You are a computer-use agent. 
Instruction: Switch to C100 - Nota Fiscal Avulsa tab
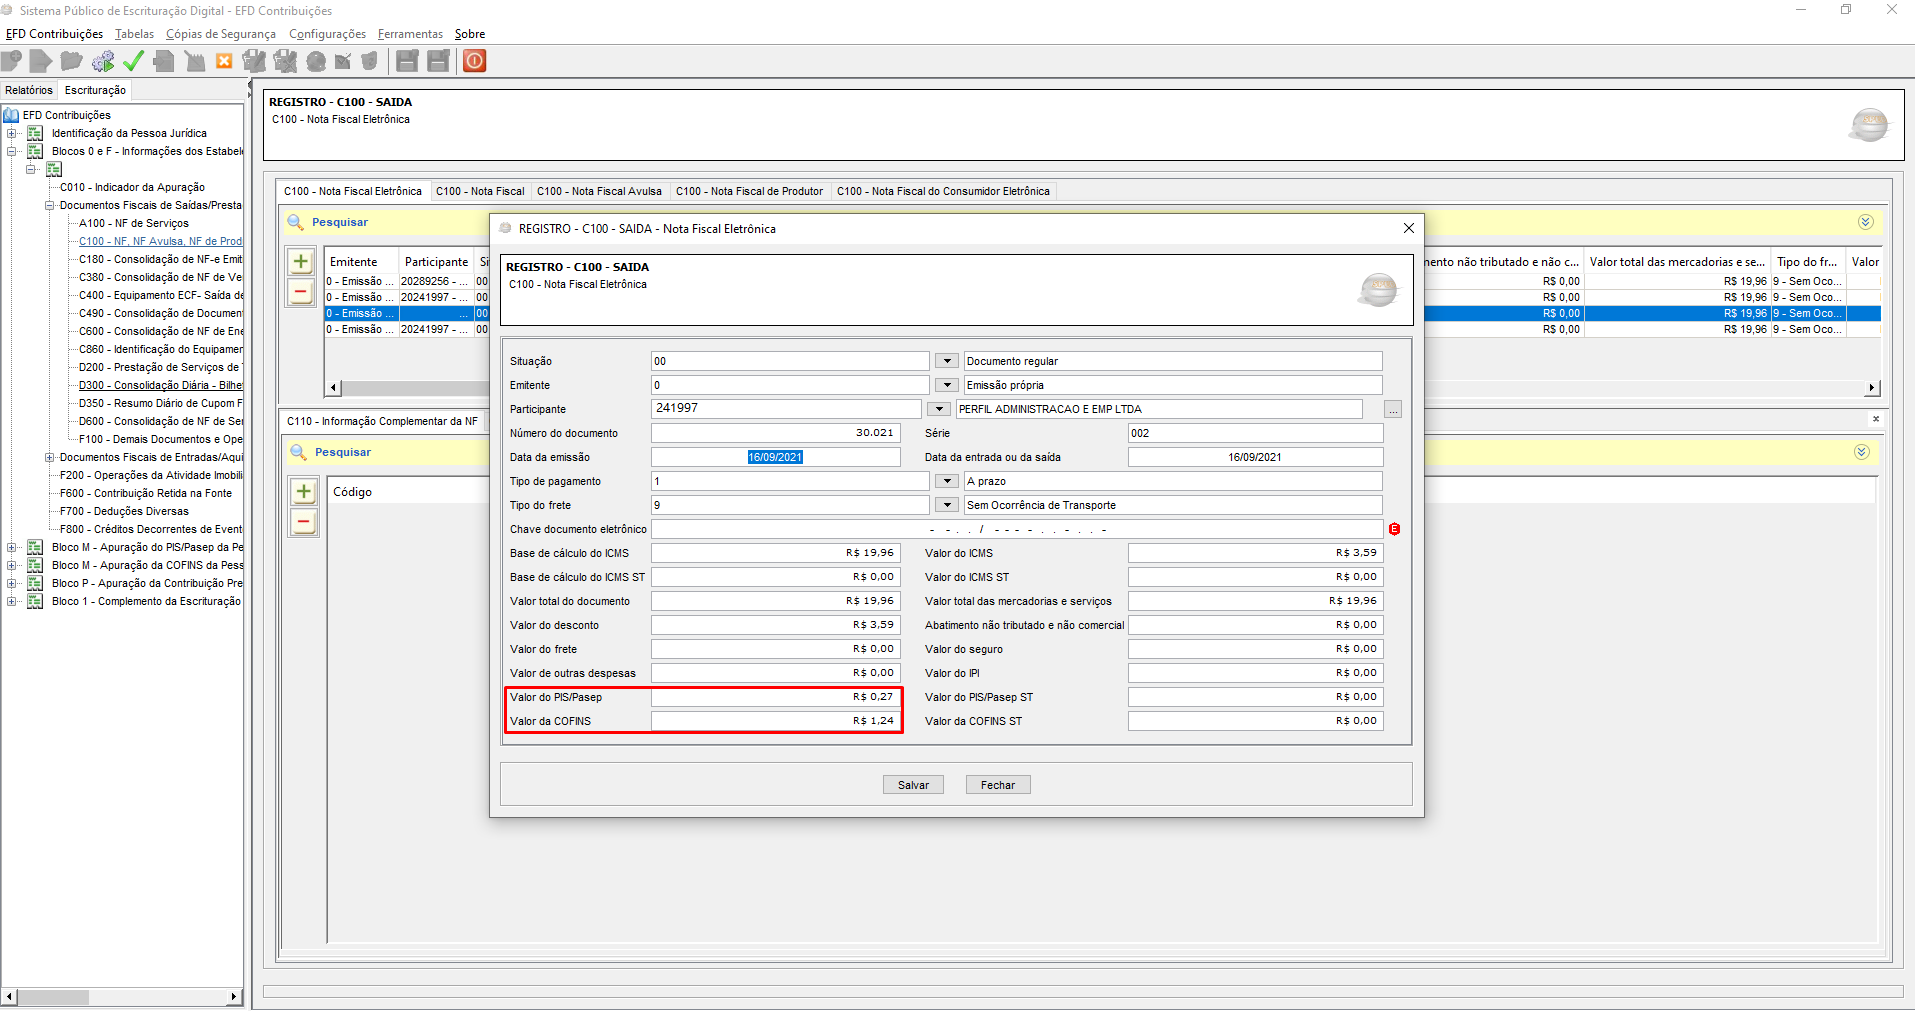[599, 191]
